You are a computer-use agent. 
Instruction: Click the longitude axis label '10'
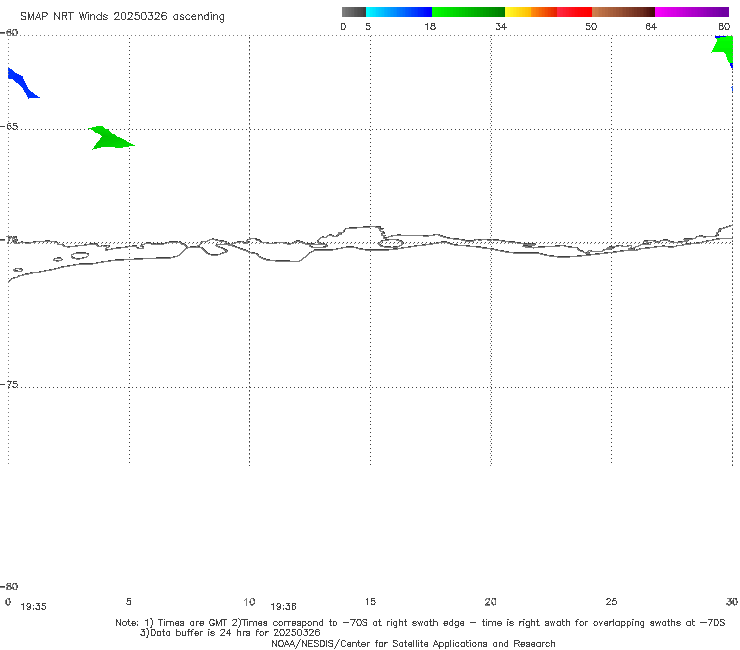pos(249,602)
